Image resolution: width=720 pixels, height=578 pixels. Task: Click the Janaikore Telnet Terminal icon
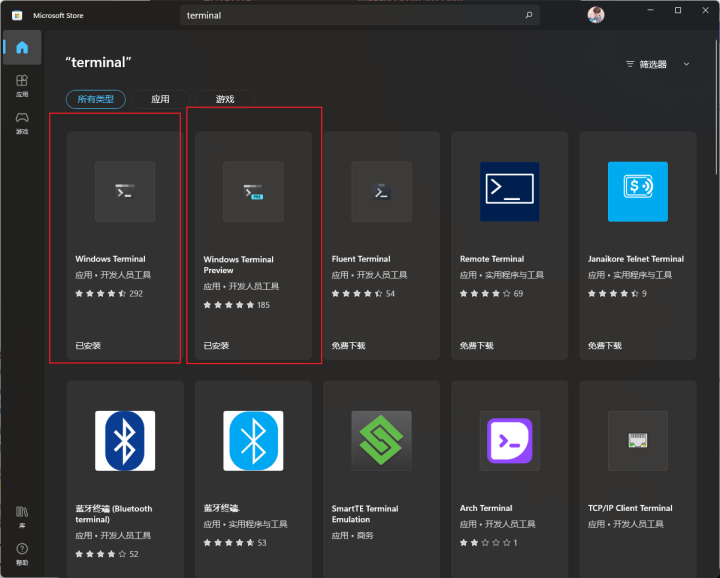(x=637, y=191)
